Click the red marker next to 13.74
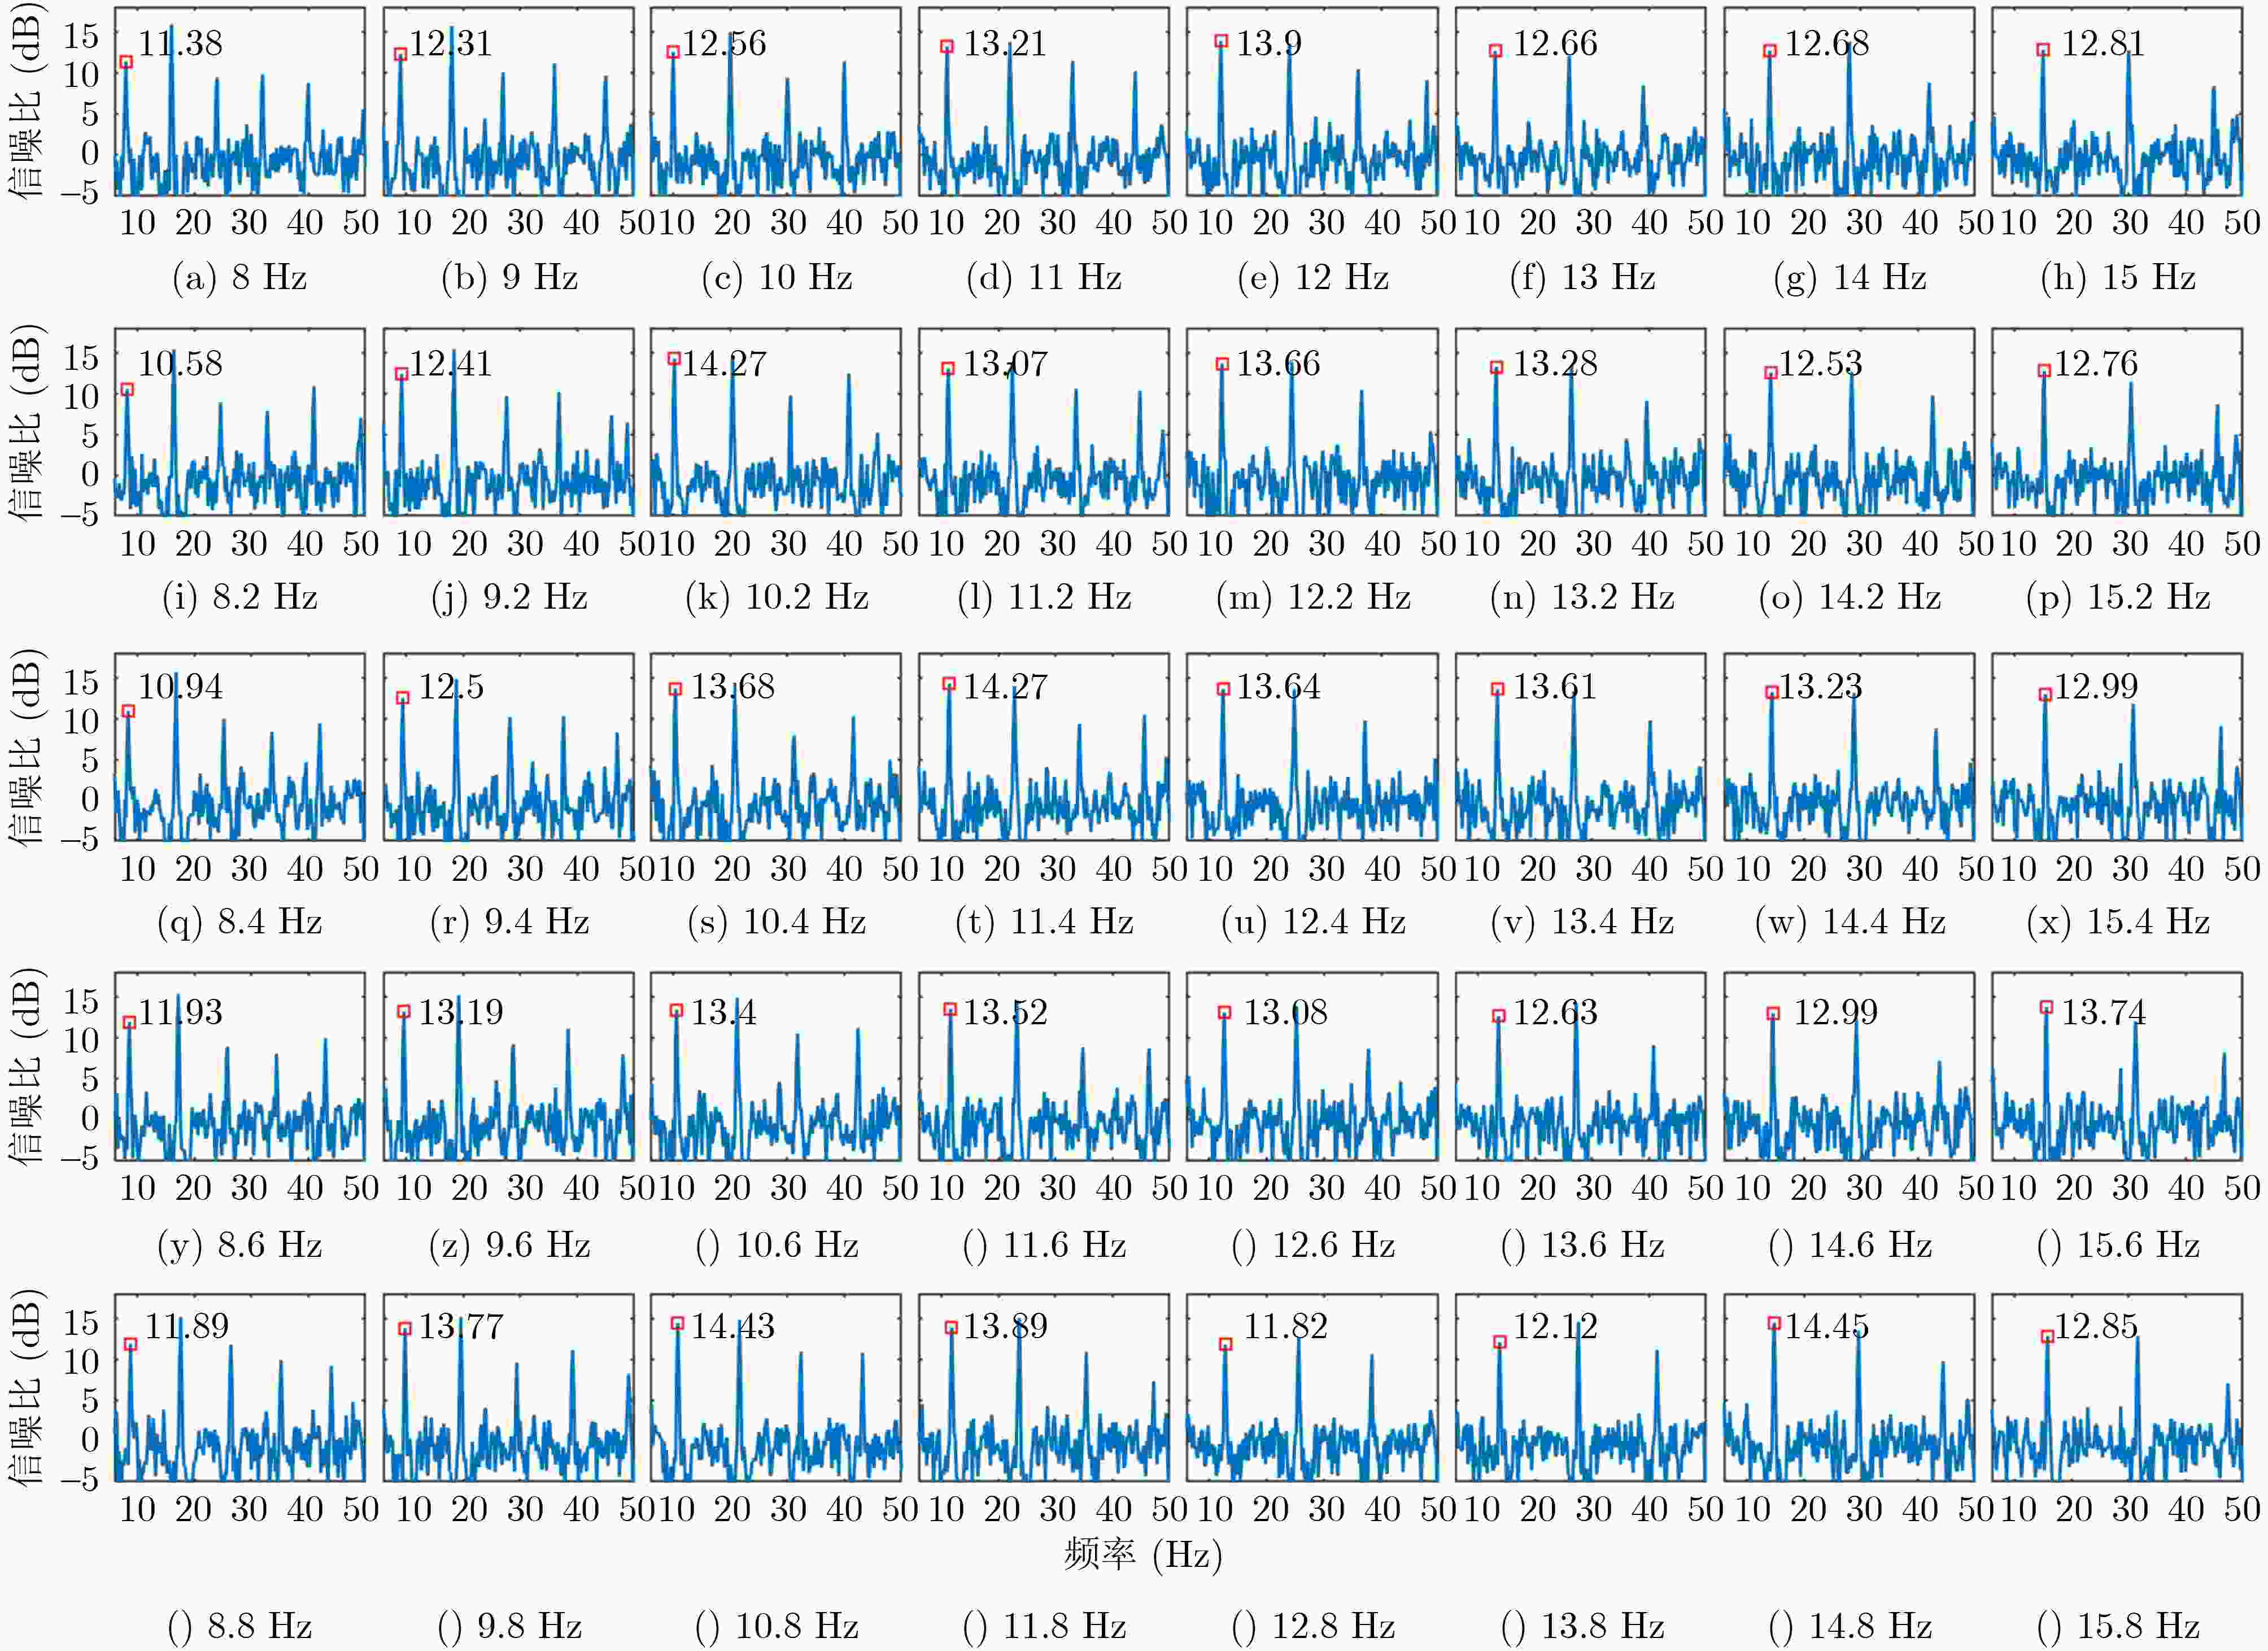2268x1651 pixels. click(2046, 1007)
